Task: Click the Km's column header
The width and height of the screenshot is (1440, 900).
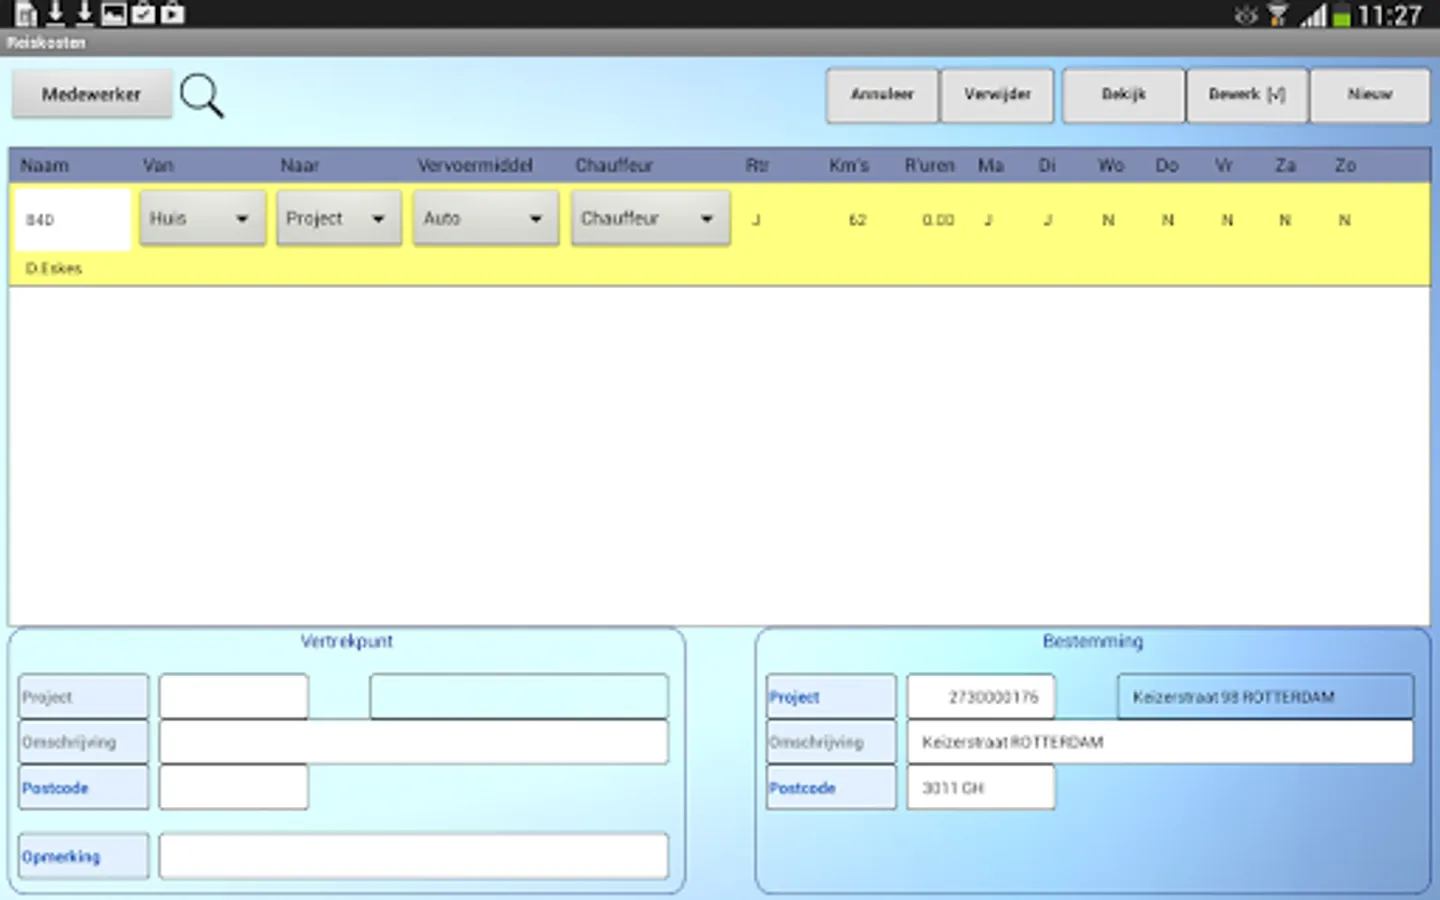Action: point(849,165)
